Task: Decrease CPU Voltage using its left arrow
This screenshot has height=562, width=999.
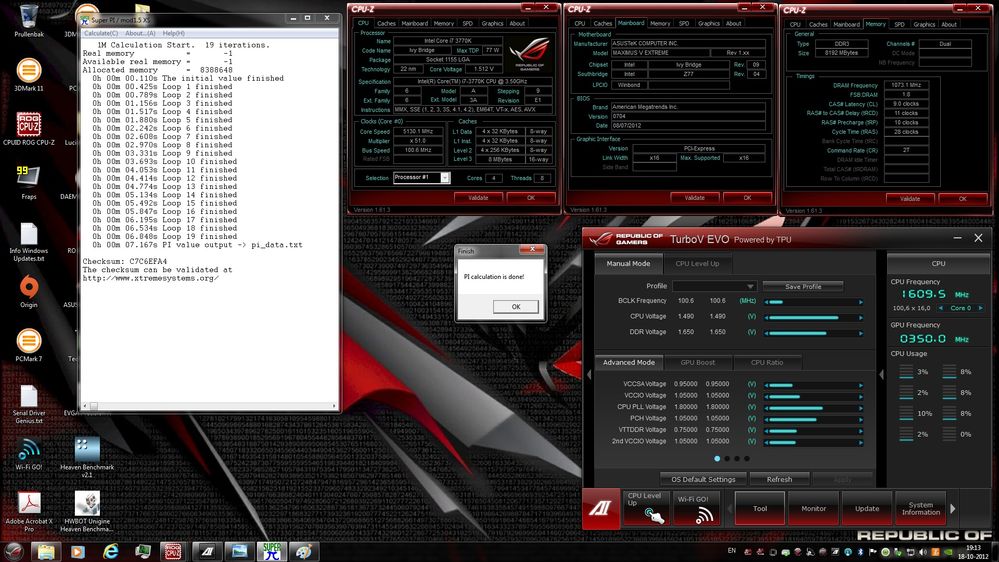Action: pyautogui.click(x=766, y=317)
